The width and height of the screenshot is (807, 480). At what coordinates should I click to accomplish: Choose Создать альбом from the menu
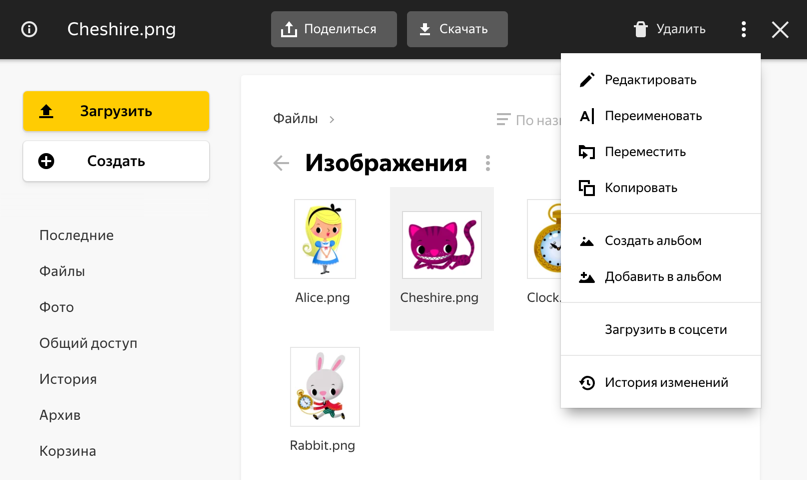pyautogui.click(x=661, y=241)
